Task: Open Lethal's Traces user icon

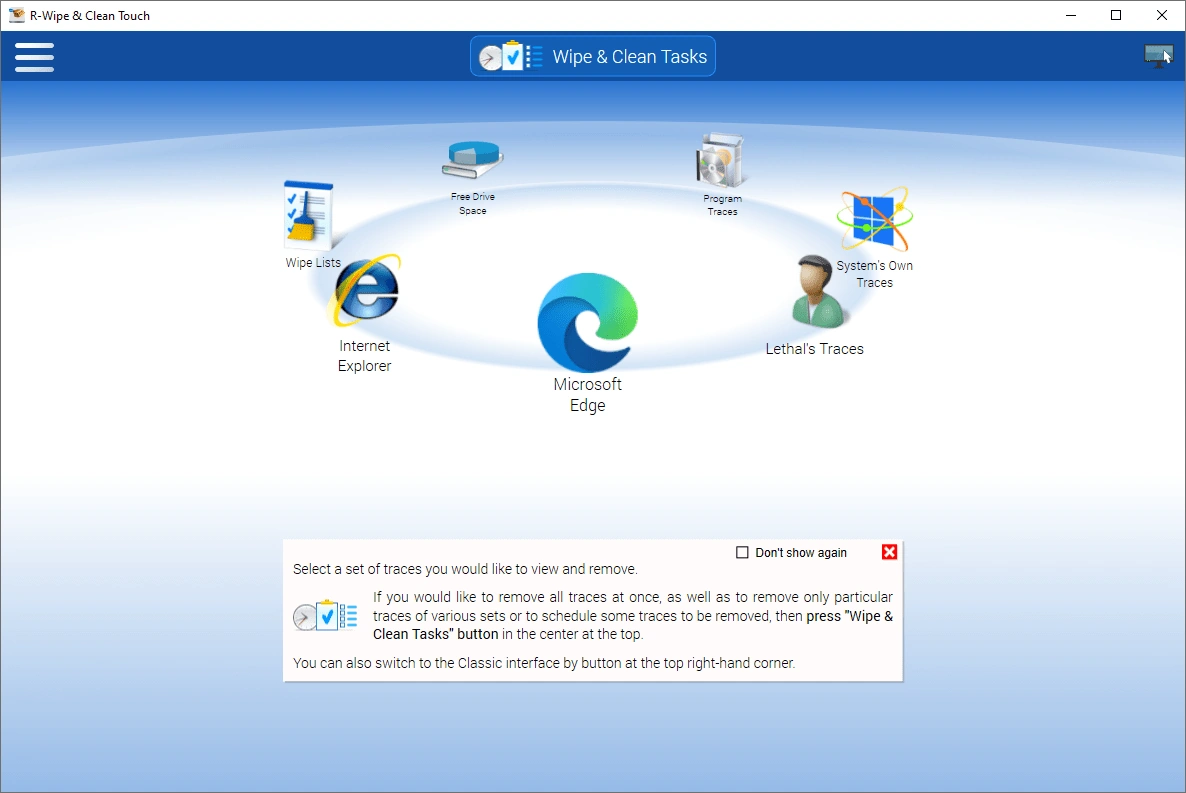Action: click(818, 291)
